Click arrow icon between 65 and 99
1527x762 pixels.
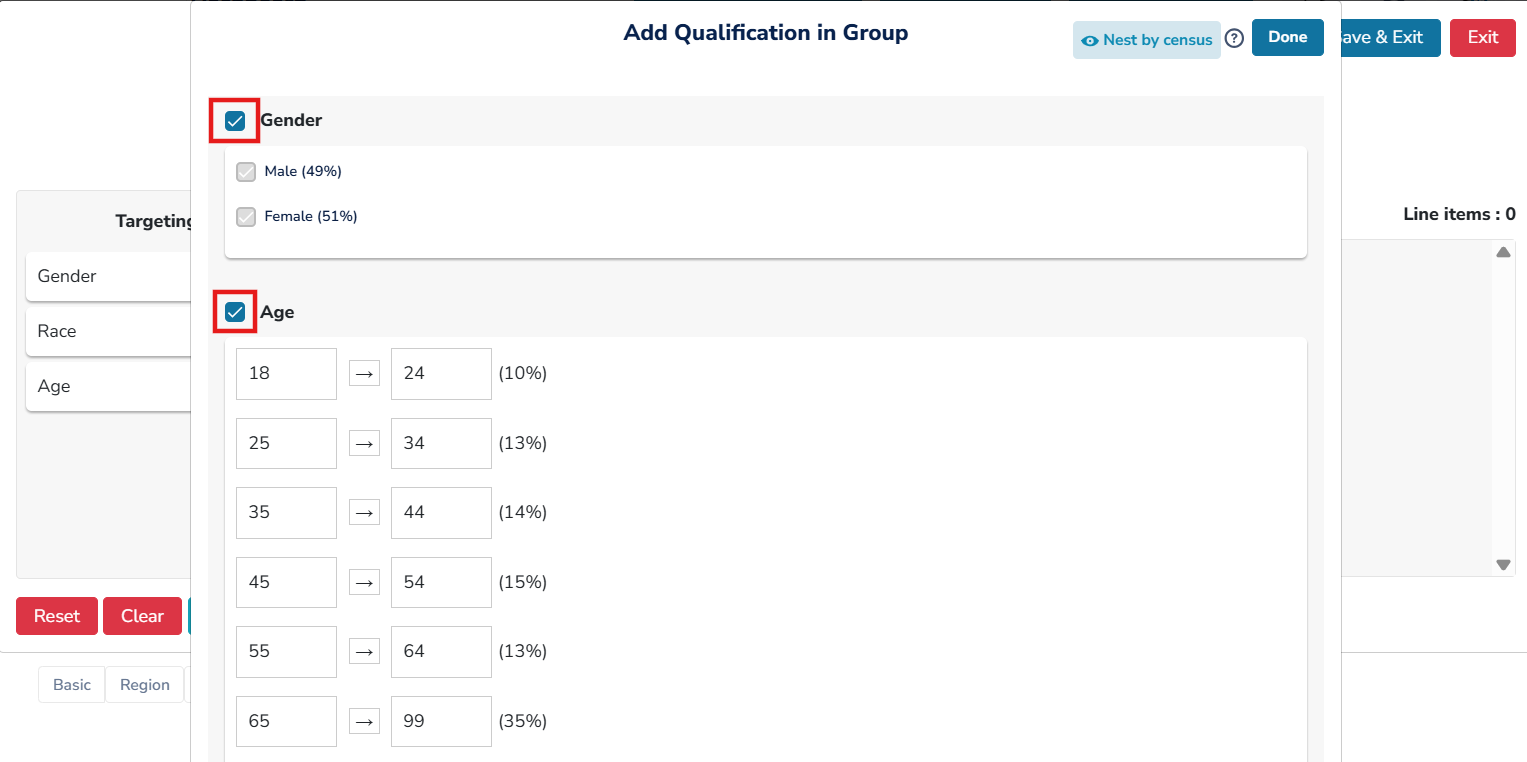364,721
